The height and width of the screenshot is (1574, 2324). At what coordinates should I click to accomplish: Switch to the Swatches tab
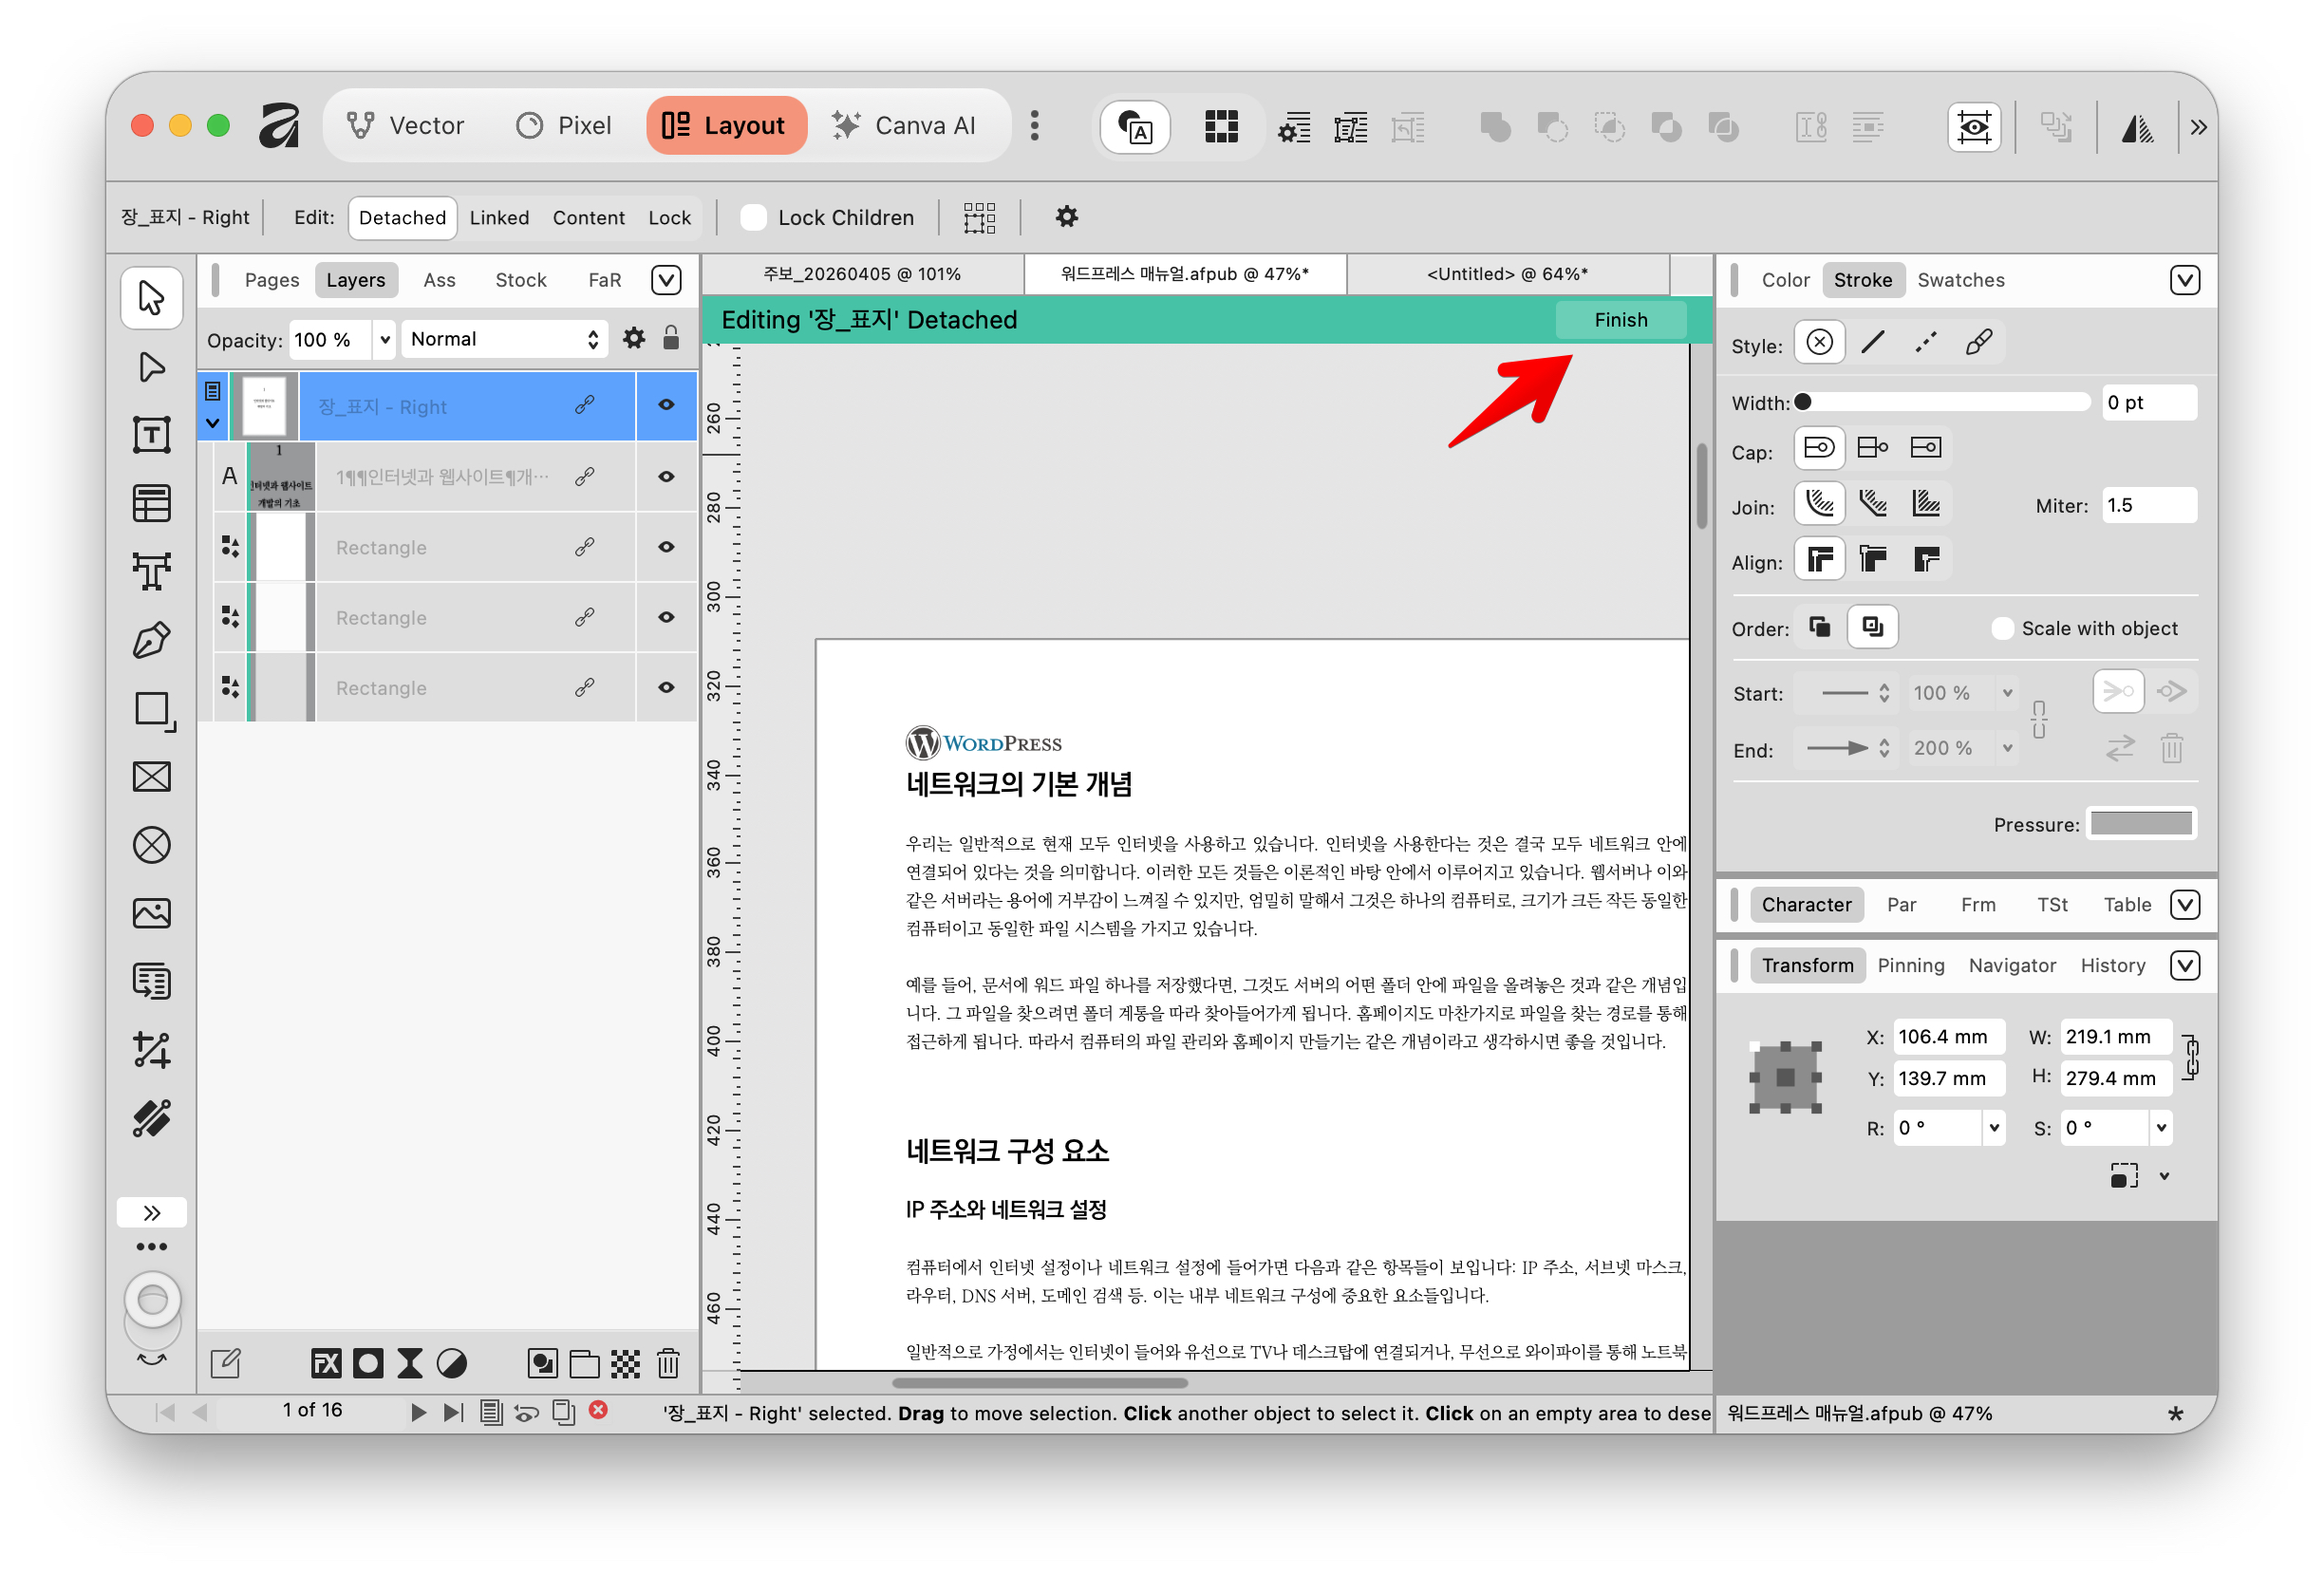1960,280
